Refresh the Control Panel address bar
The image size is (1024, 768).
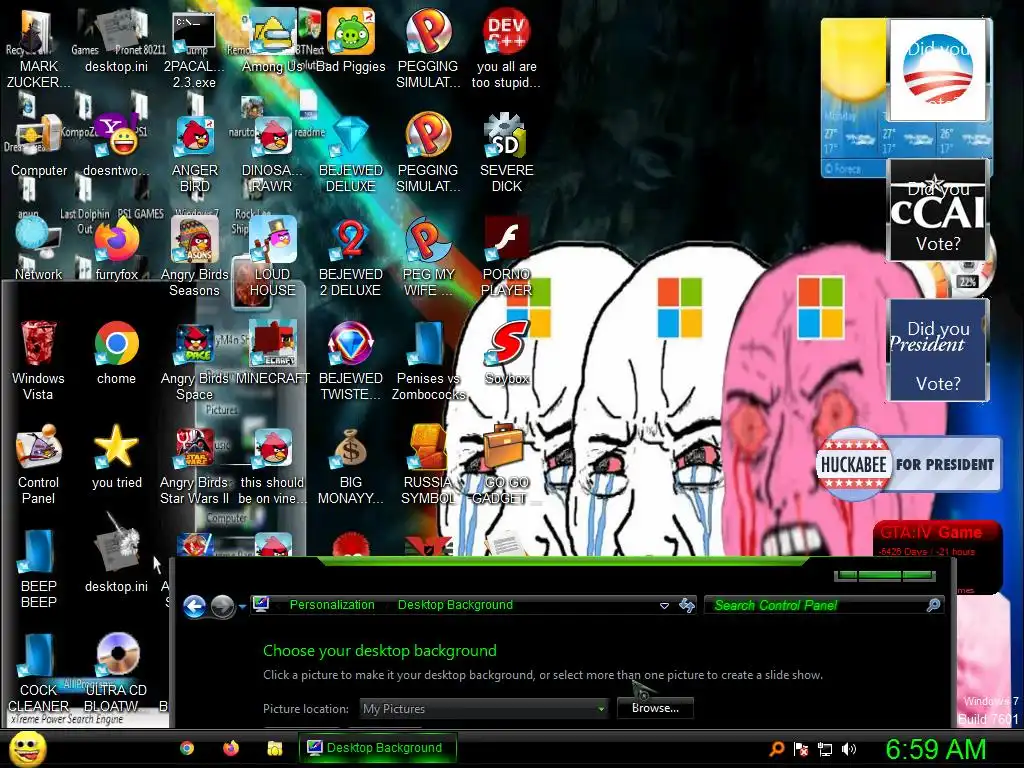click(x=686, y=605)
